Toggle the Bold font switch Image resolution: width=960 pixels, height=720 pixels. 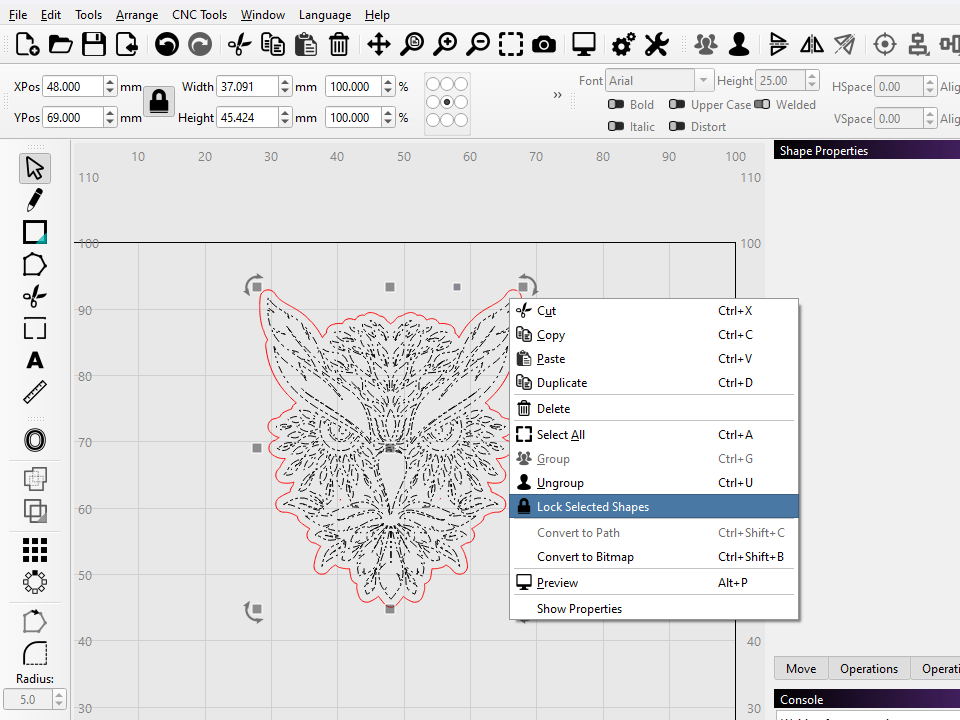click(x=616, y=105)
